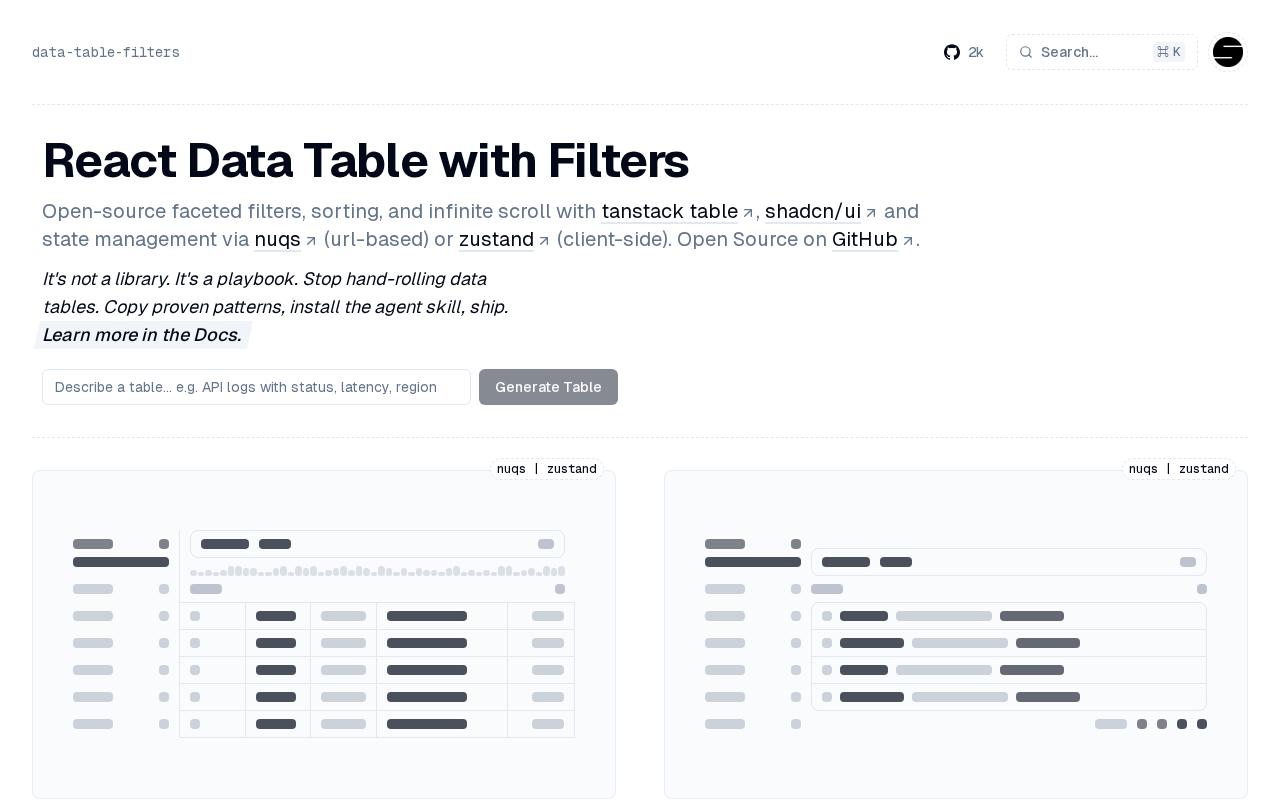
Task: Select nuqs on the left table card
Action: coord(511,469)
